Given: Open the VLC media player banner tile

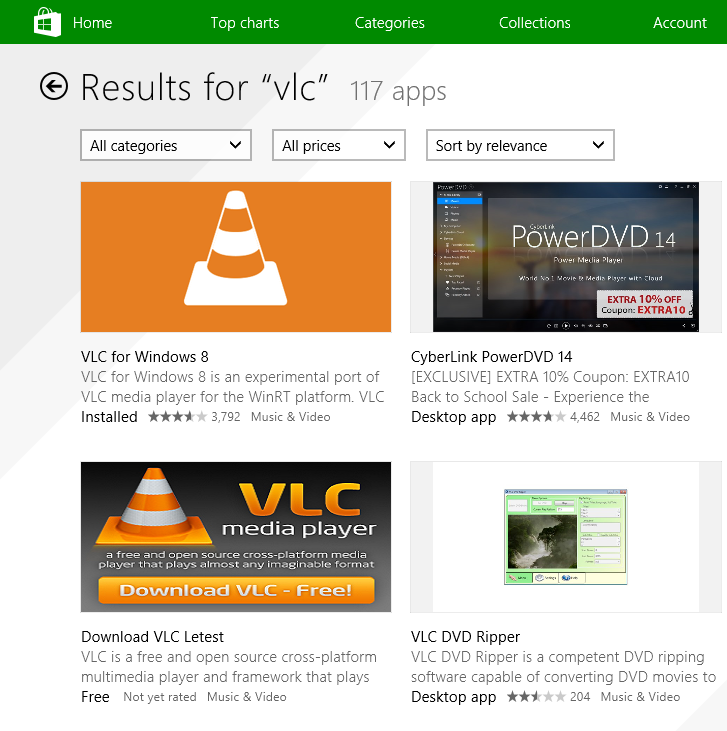Looking at the screenshot, I should pyautogui.click(x=236, y=537).
